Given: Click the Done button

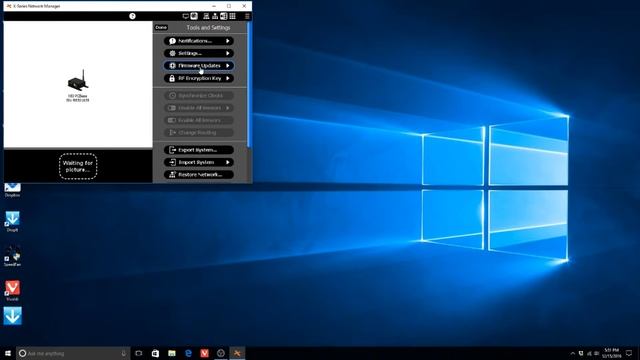Looking at the screenshot, I should pos(161,27).
